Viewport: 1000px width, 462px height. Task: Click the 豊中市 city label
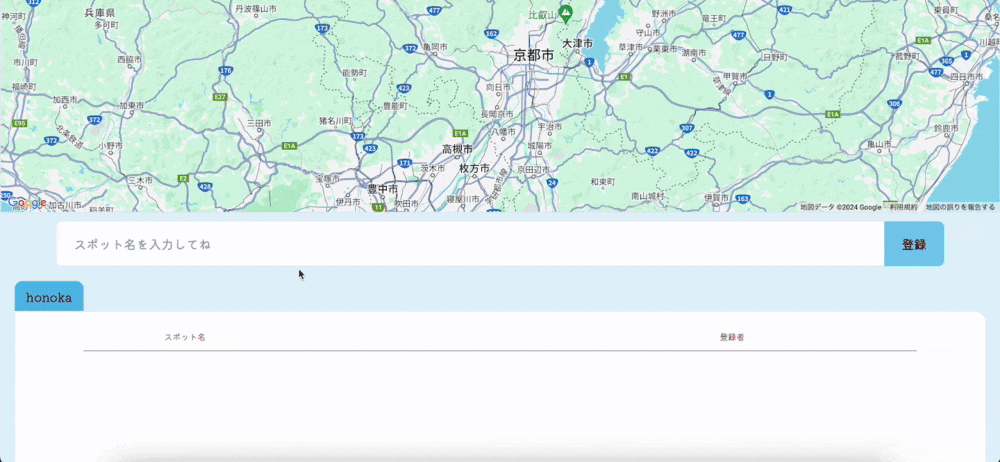tap(383, 189)
